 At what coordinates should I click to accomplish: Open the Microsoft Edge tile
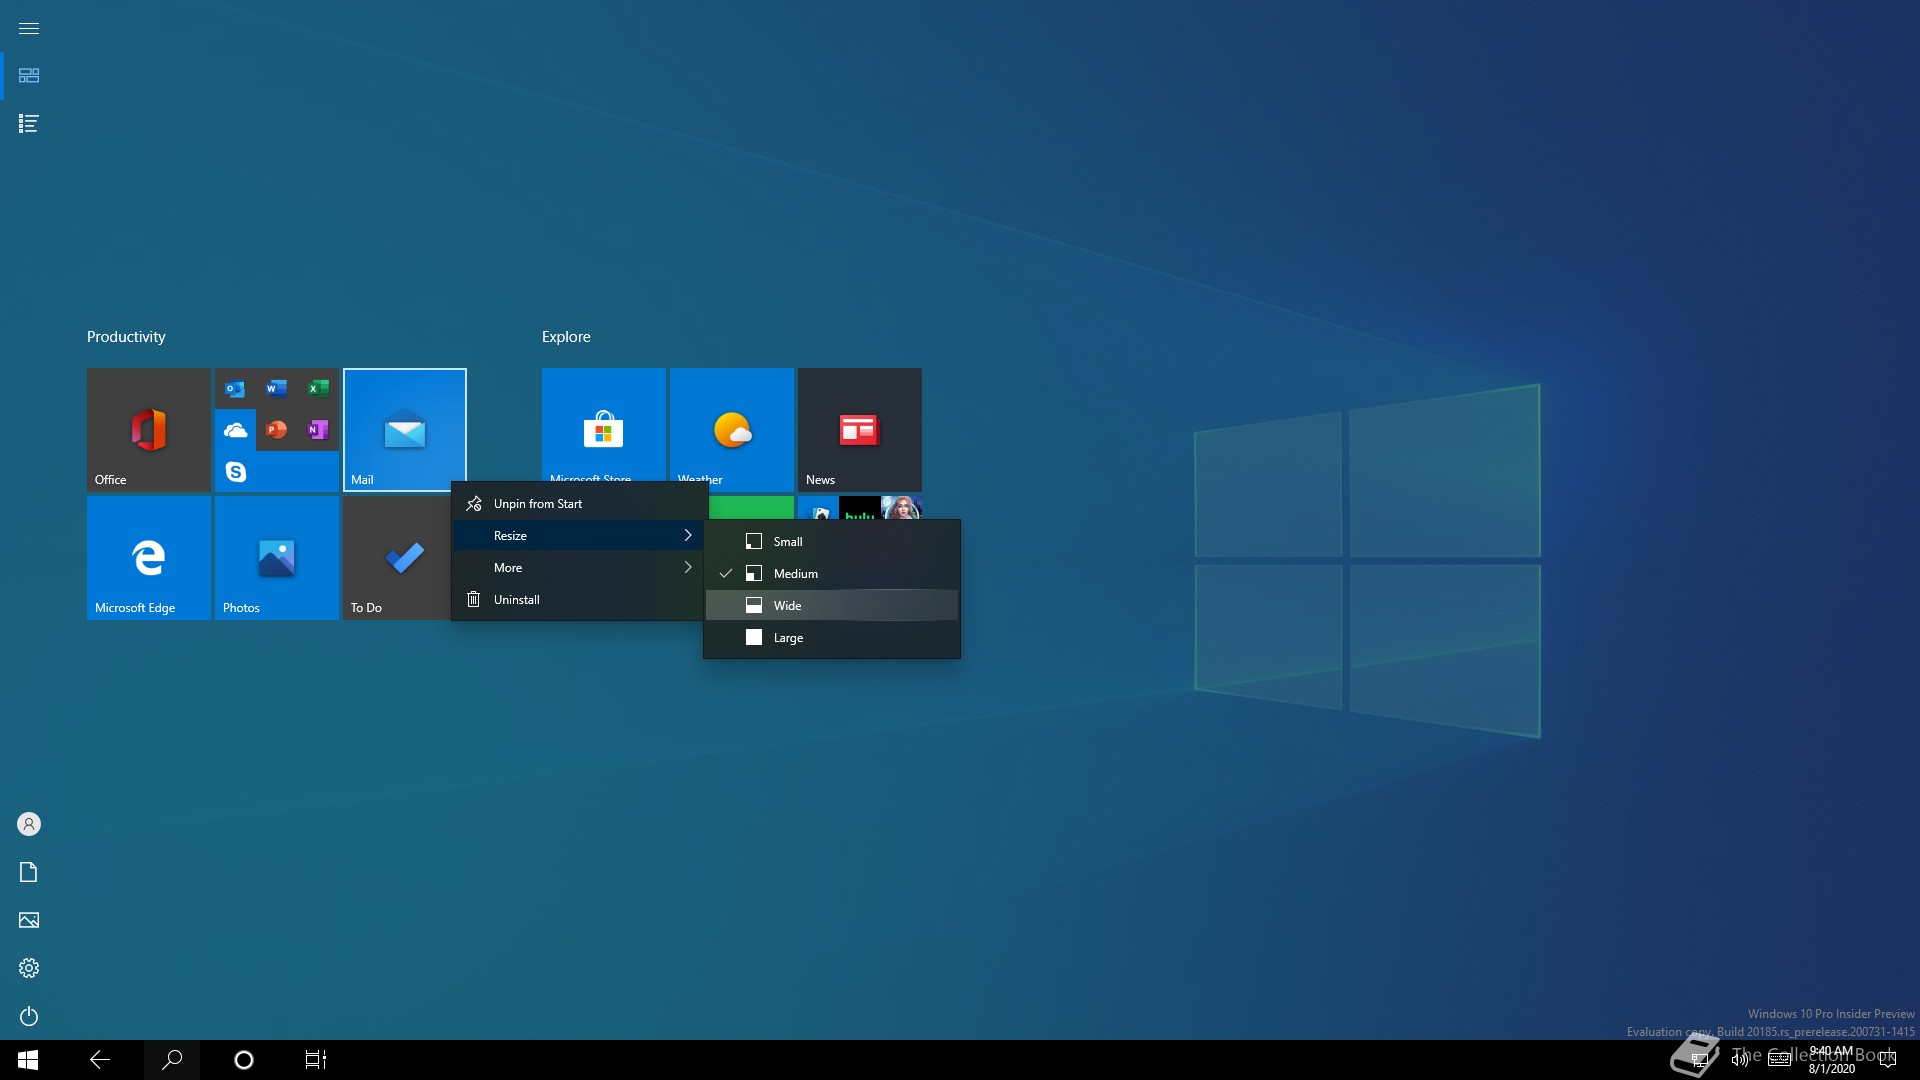click(149, 558)
